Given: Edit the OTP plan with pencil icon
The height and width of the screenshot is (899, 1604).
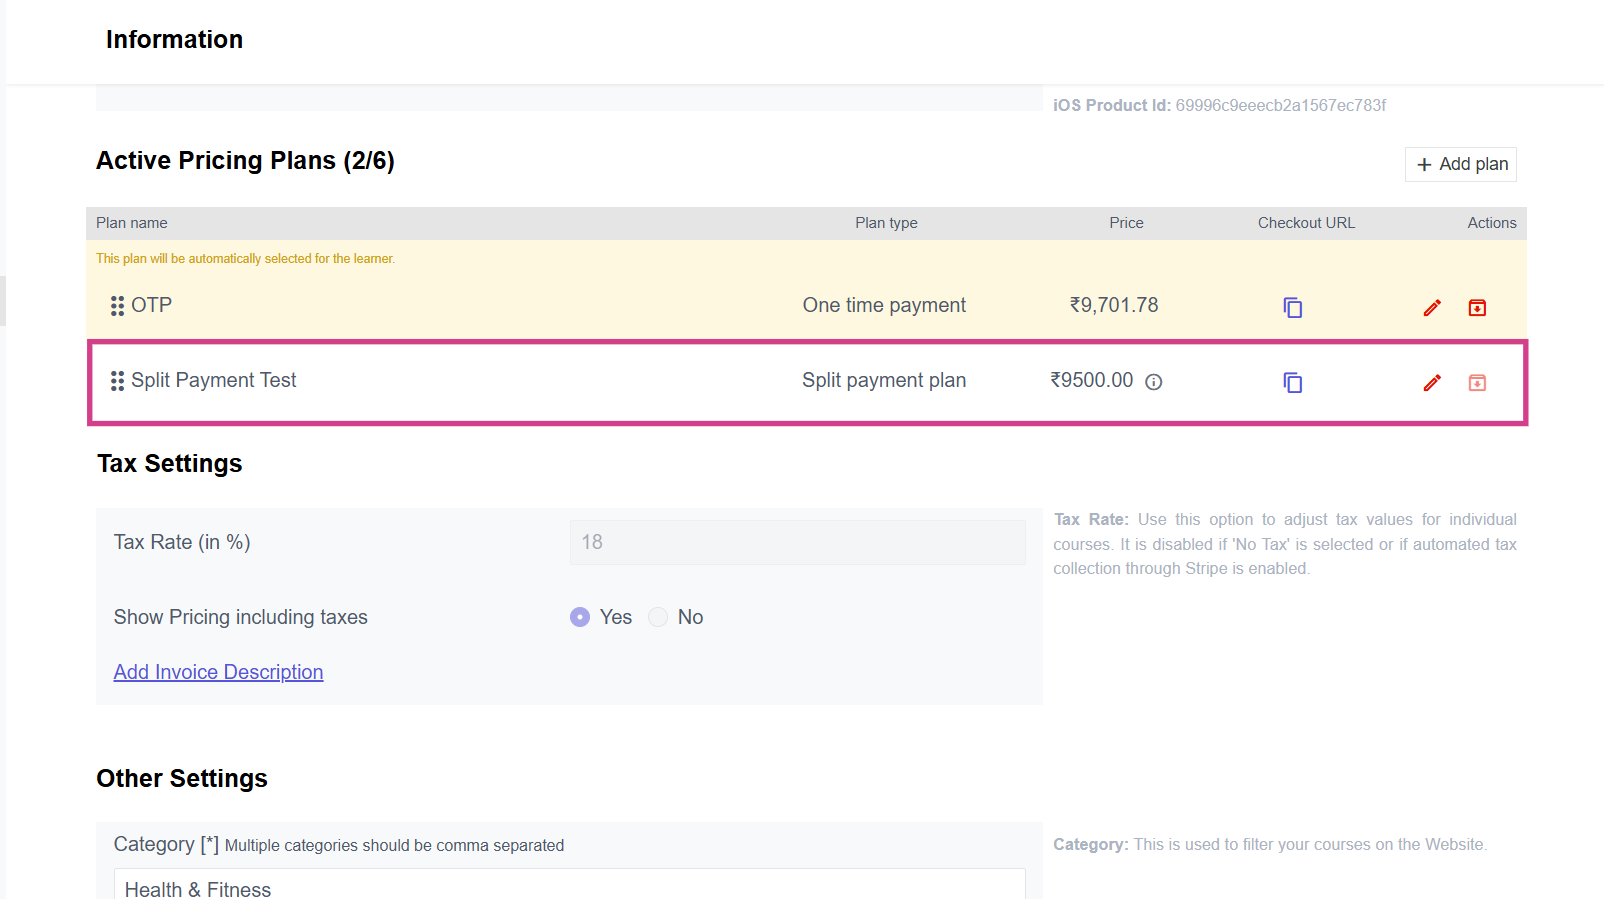Looking at the screenshot, I should (1432, 308).
